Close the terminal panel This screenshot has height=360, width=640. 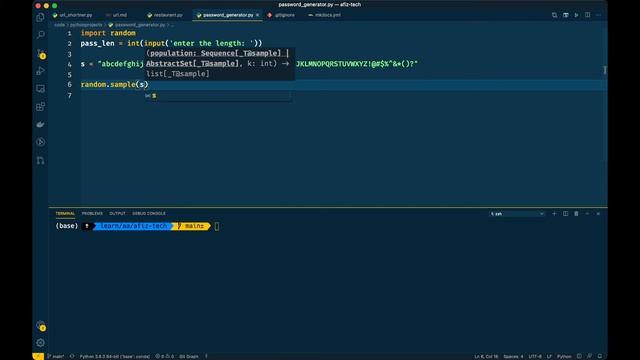pos(598,213)
